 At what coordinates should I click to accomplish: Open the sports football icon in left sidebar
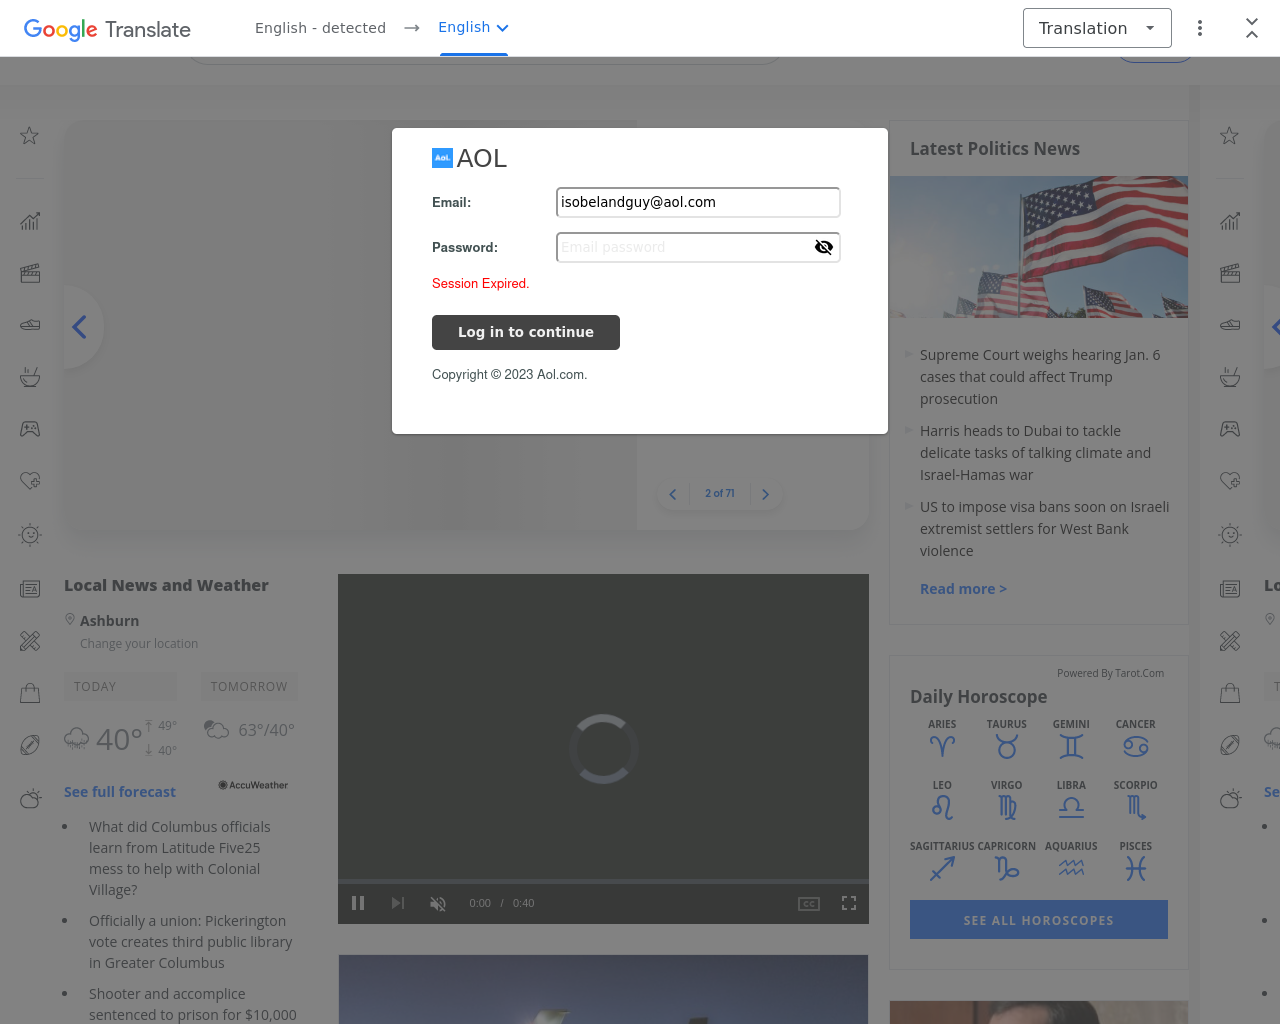click(x=30, y=745)
